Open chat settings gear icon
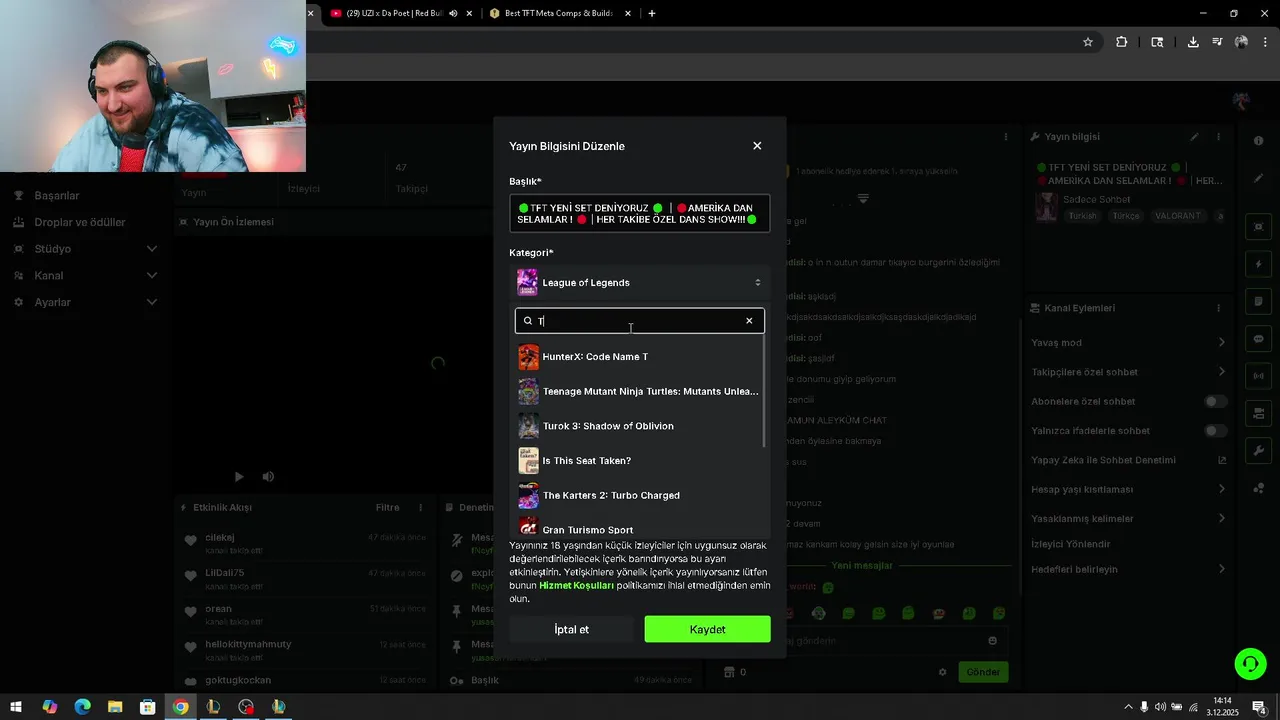Viewport: 1280px width, 720px height. coord(942,672)
